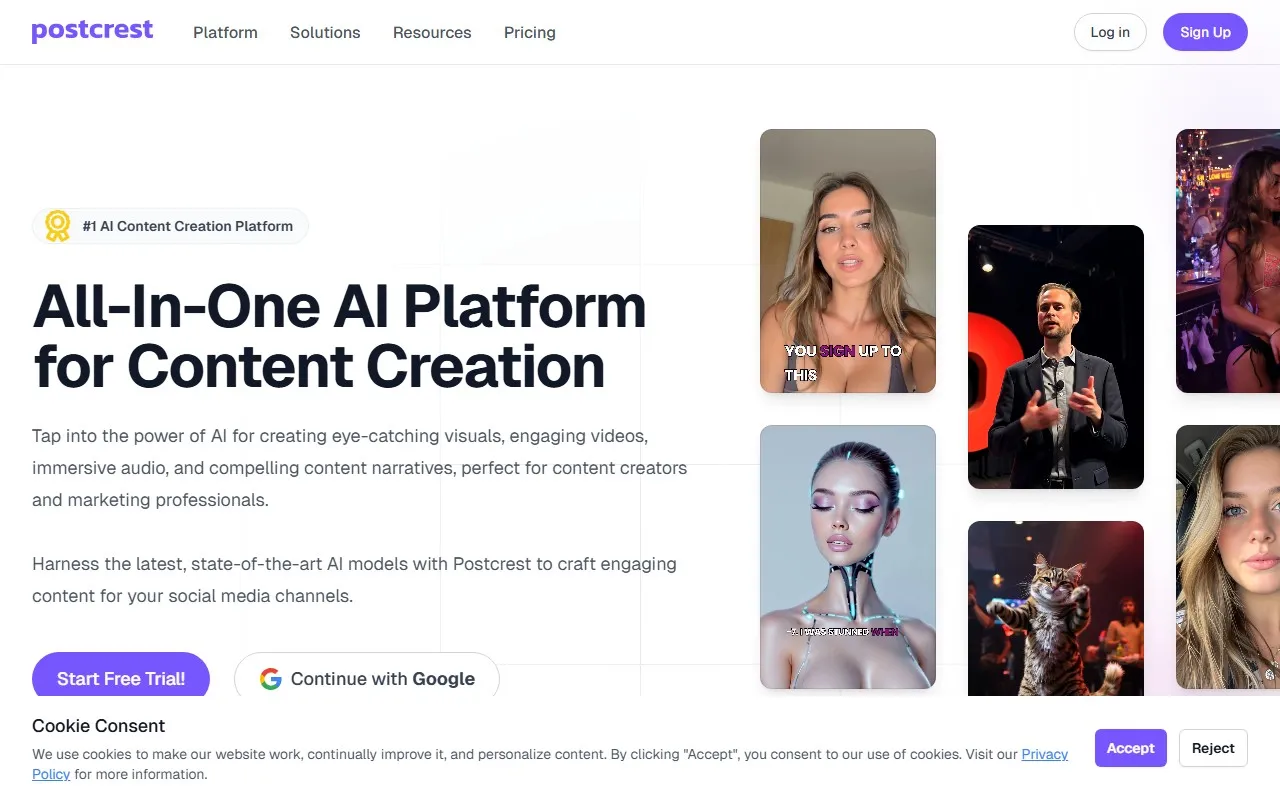Reject the cookies

tap(1213, 748)
